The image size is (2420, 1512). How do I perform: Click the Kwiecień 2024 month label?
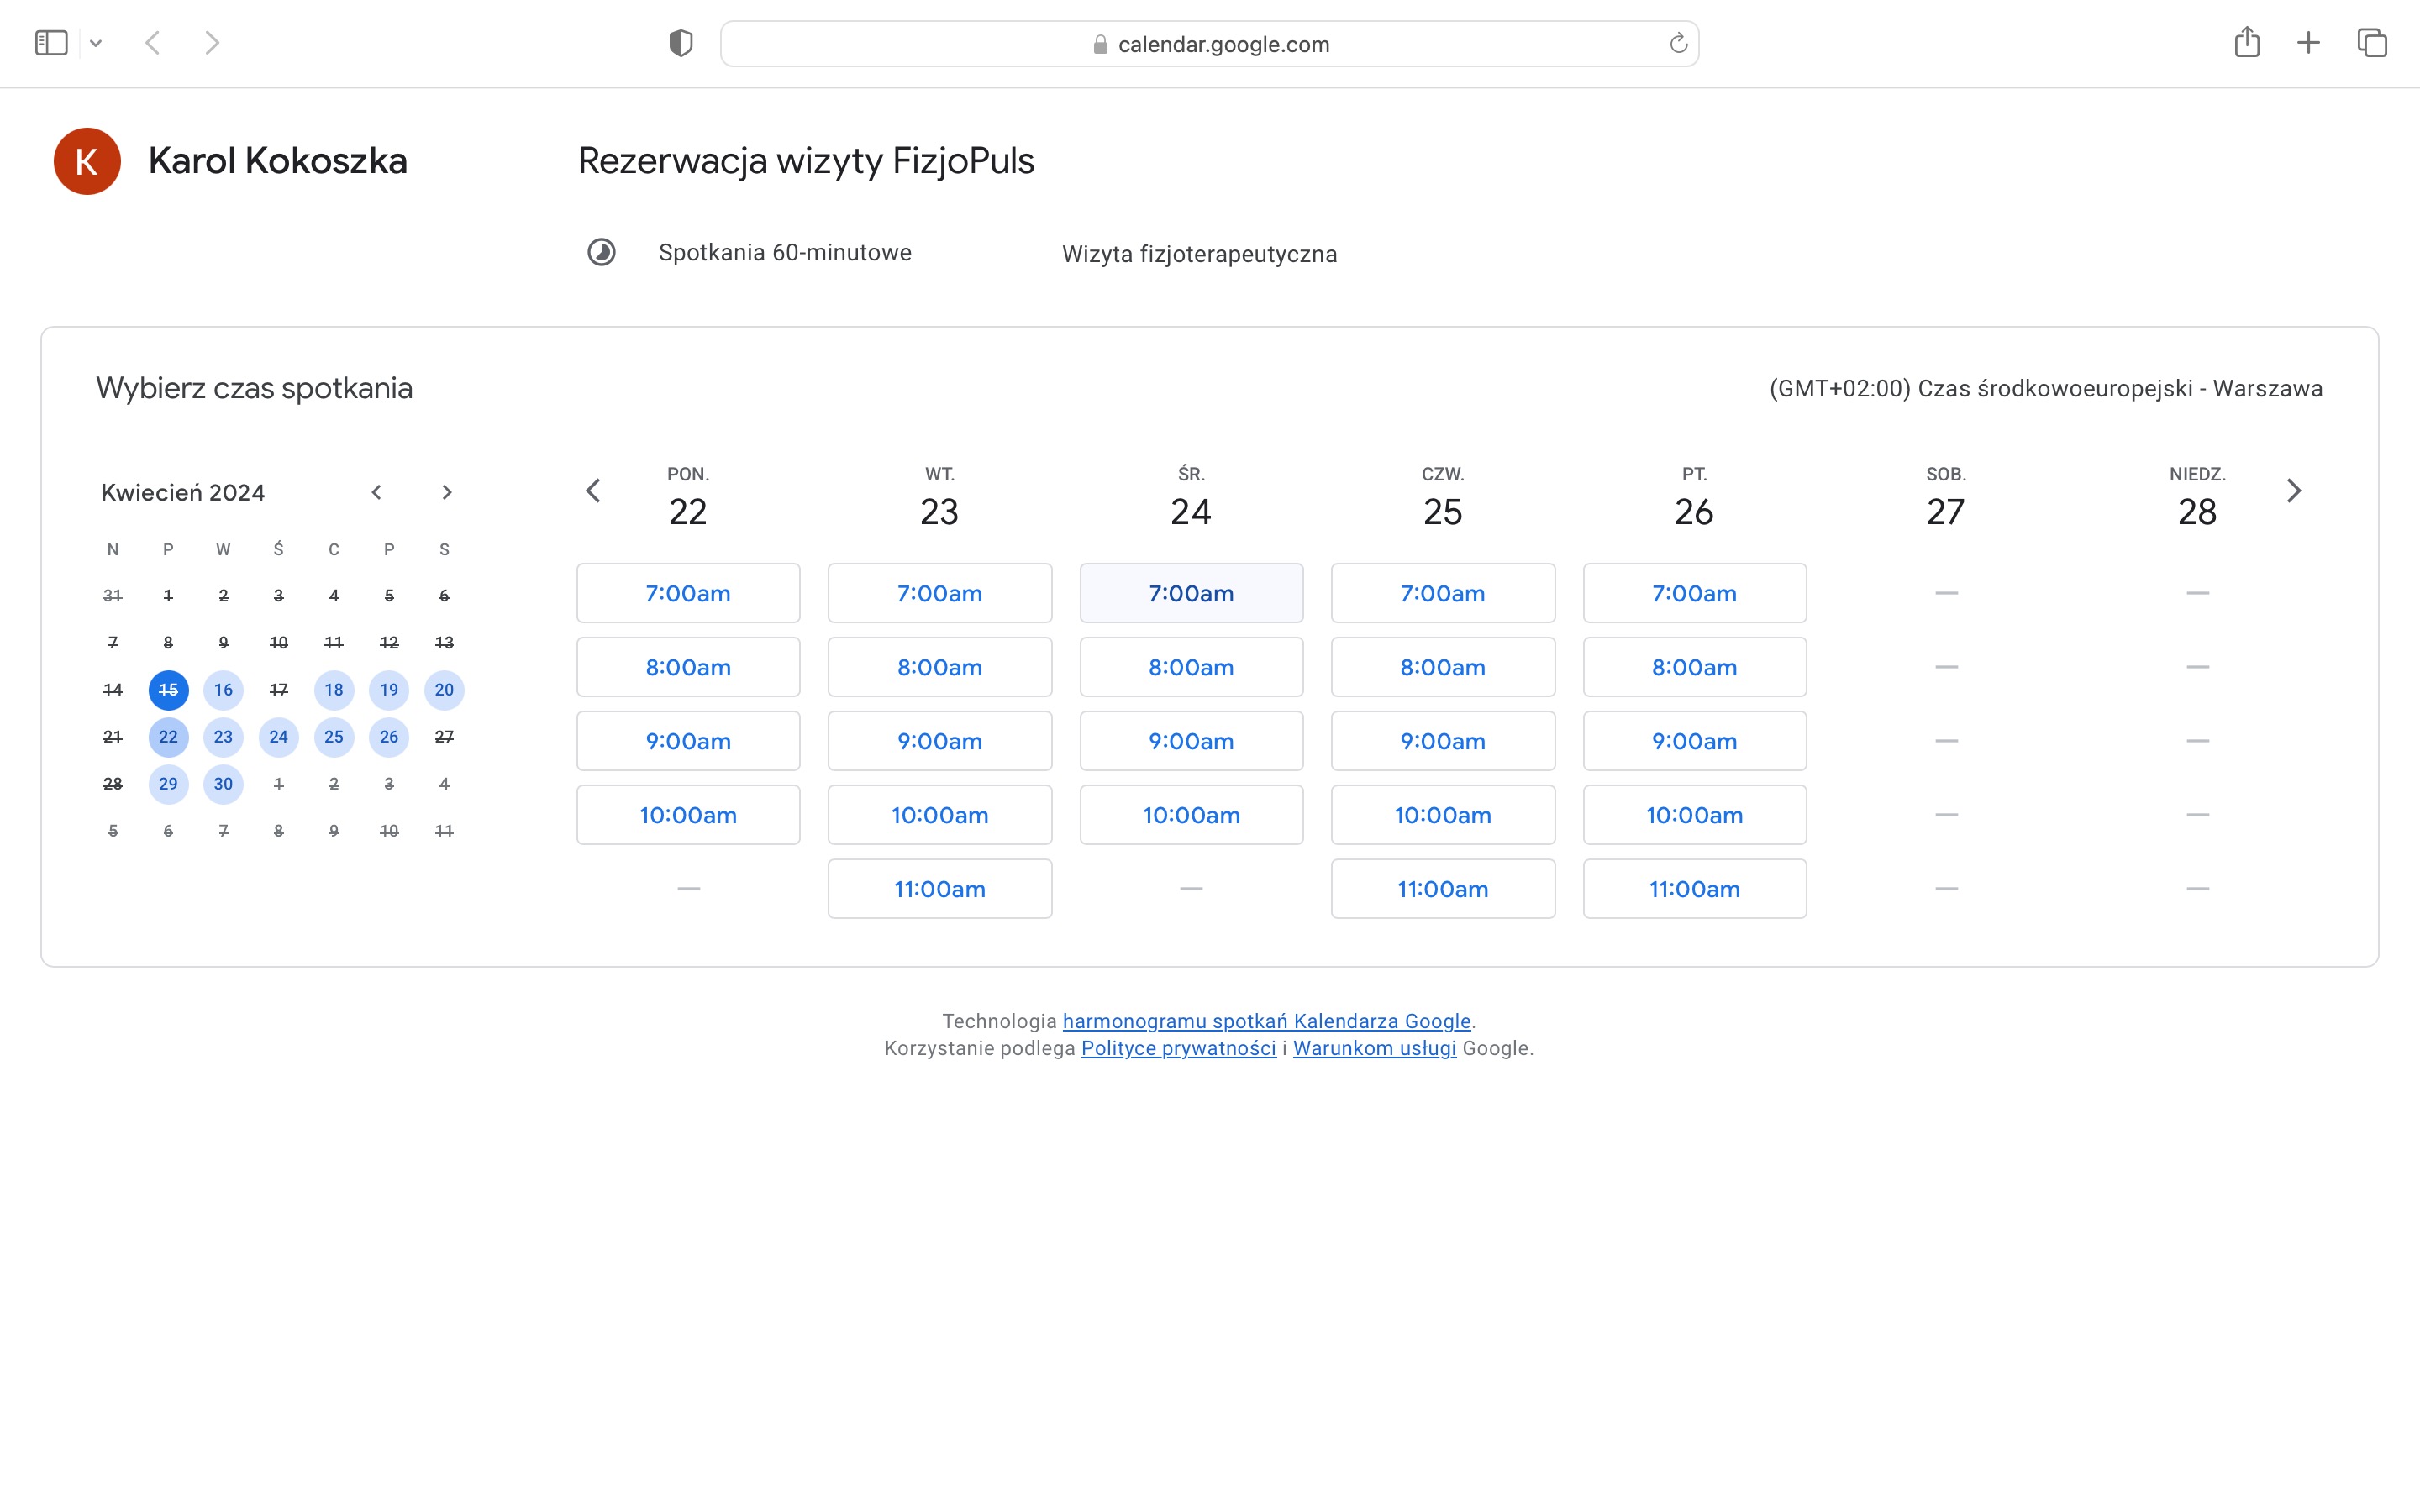click(x=183, y=493)
